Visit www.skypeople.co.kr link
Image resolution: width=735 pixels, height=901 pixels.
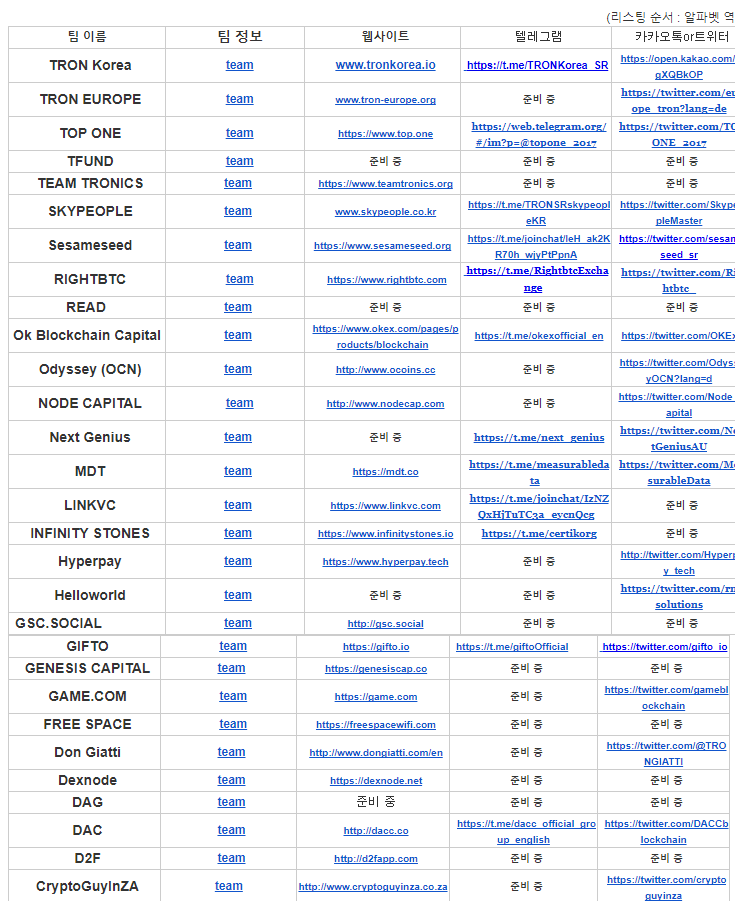386,211
